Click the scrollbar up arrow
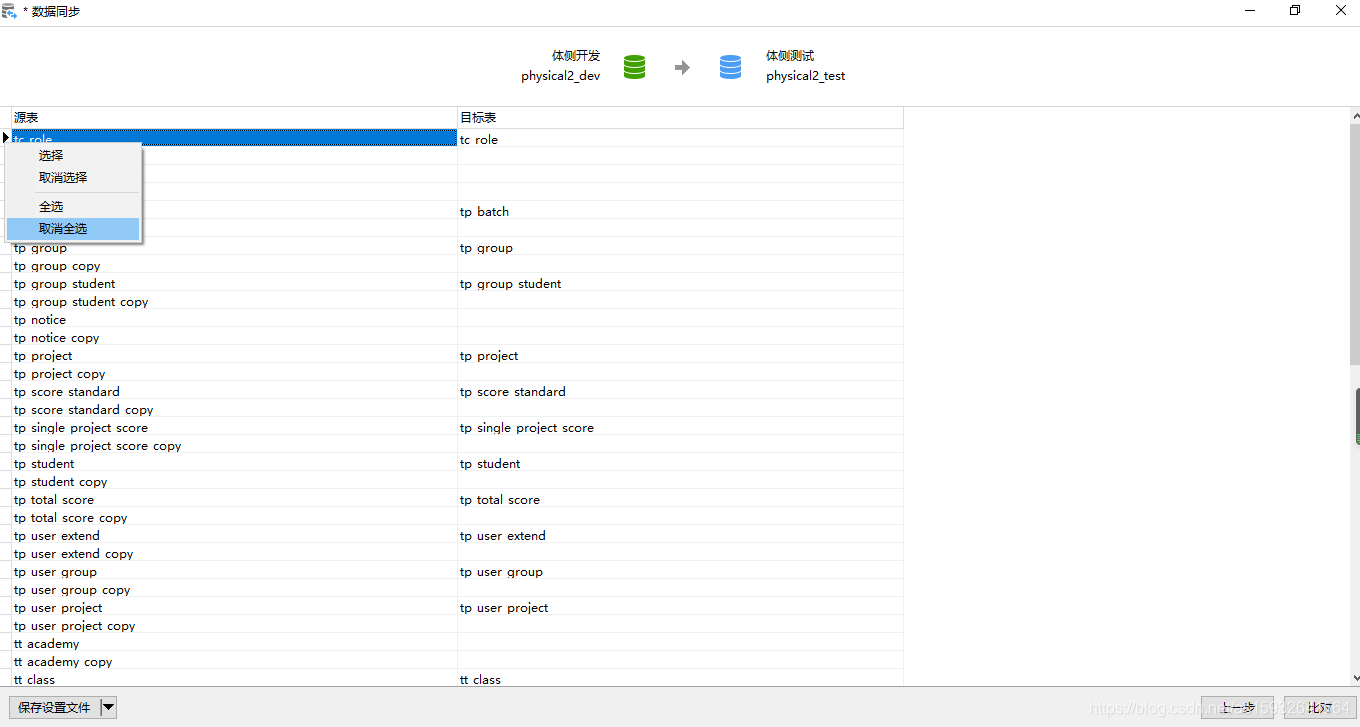The image size is (1360, 727). coord(1355,115)
